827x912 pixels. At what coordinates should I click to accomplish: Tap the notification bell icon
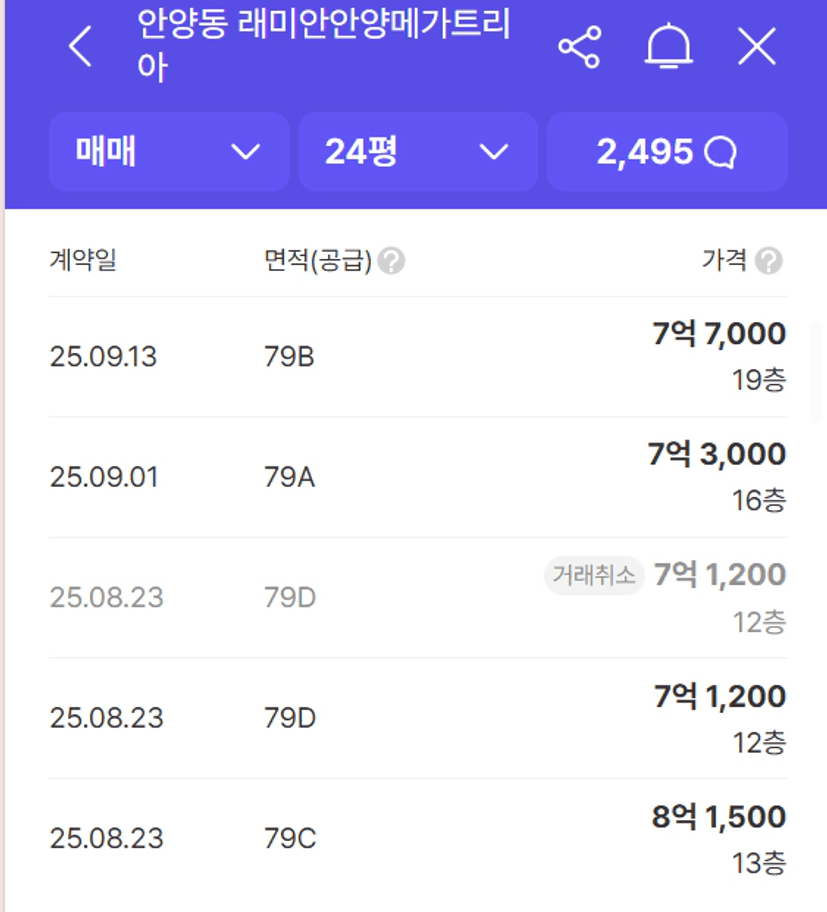pos(669,46)
